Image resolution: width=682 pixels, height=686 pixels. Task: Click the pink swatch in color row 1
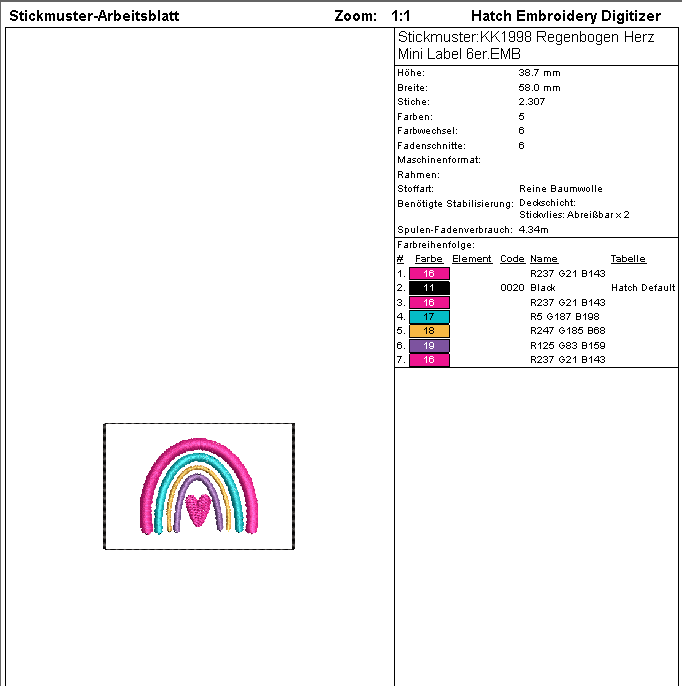click(429, 273)
